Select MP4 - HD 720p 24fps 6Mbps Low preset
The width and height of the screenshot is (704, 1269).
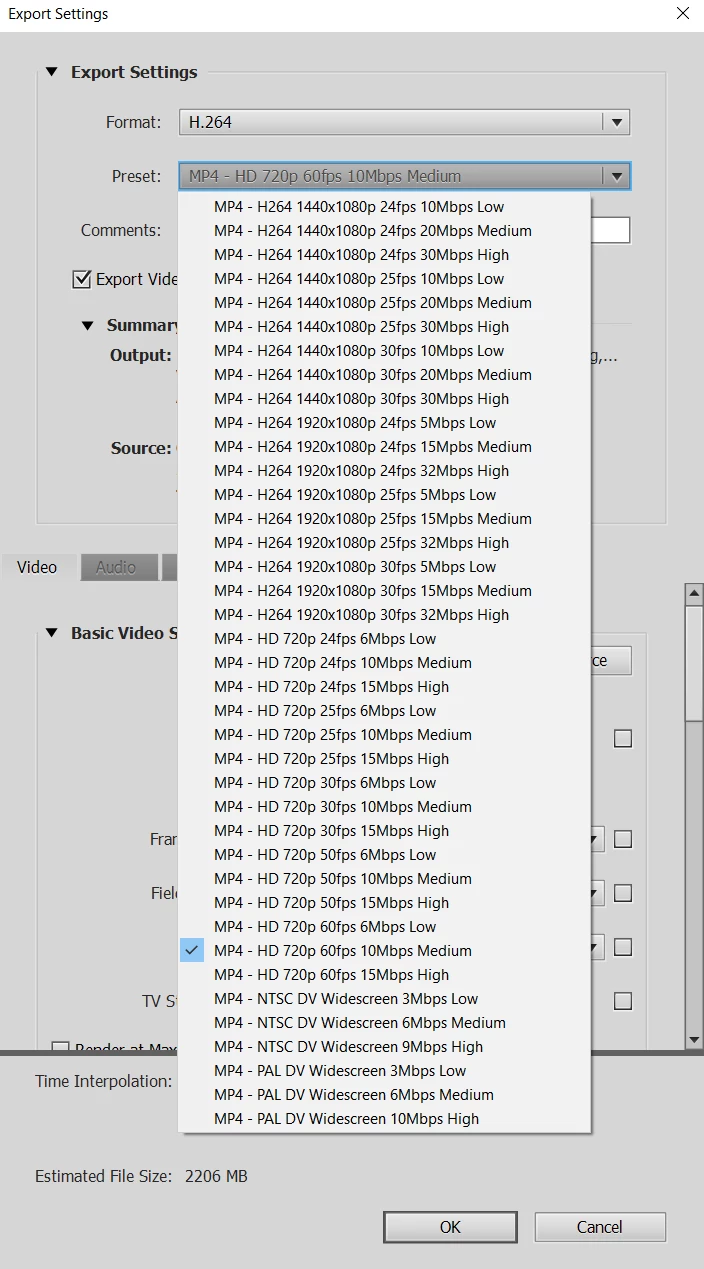point(325,639)
